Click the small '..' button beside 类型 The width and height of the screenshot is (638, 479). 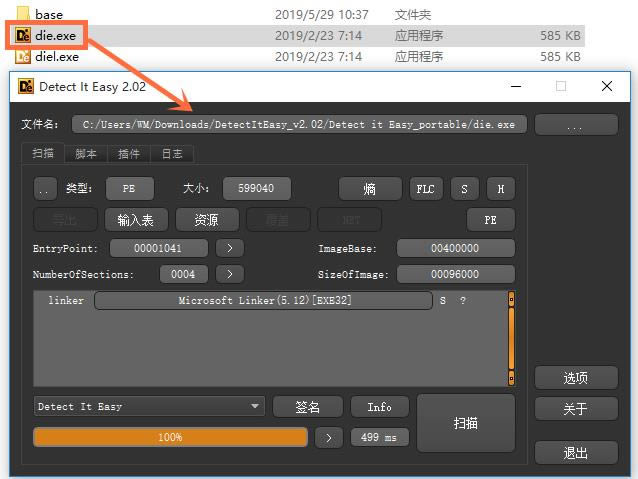45,188
